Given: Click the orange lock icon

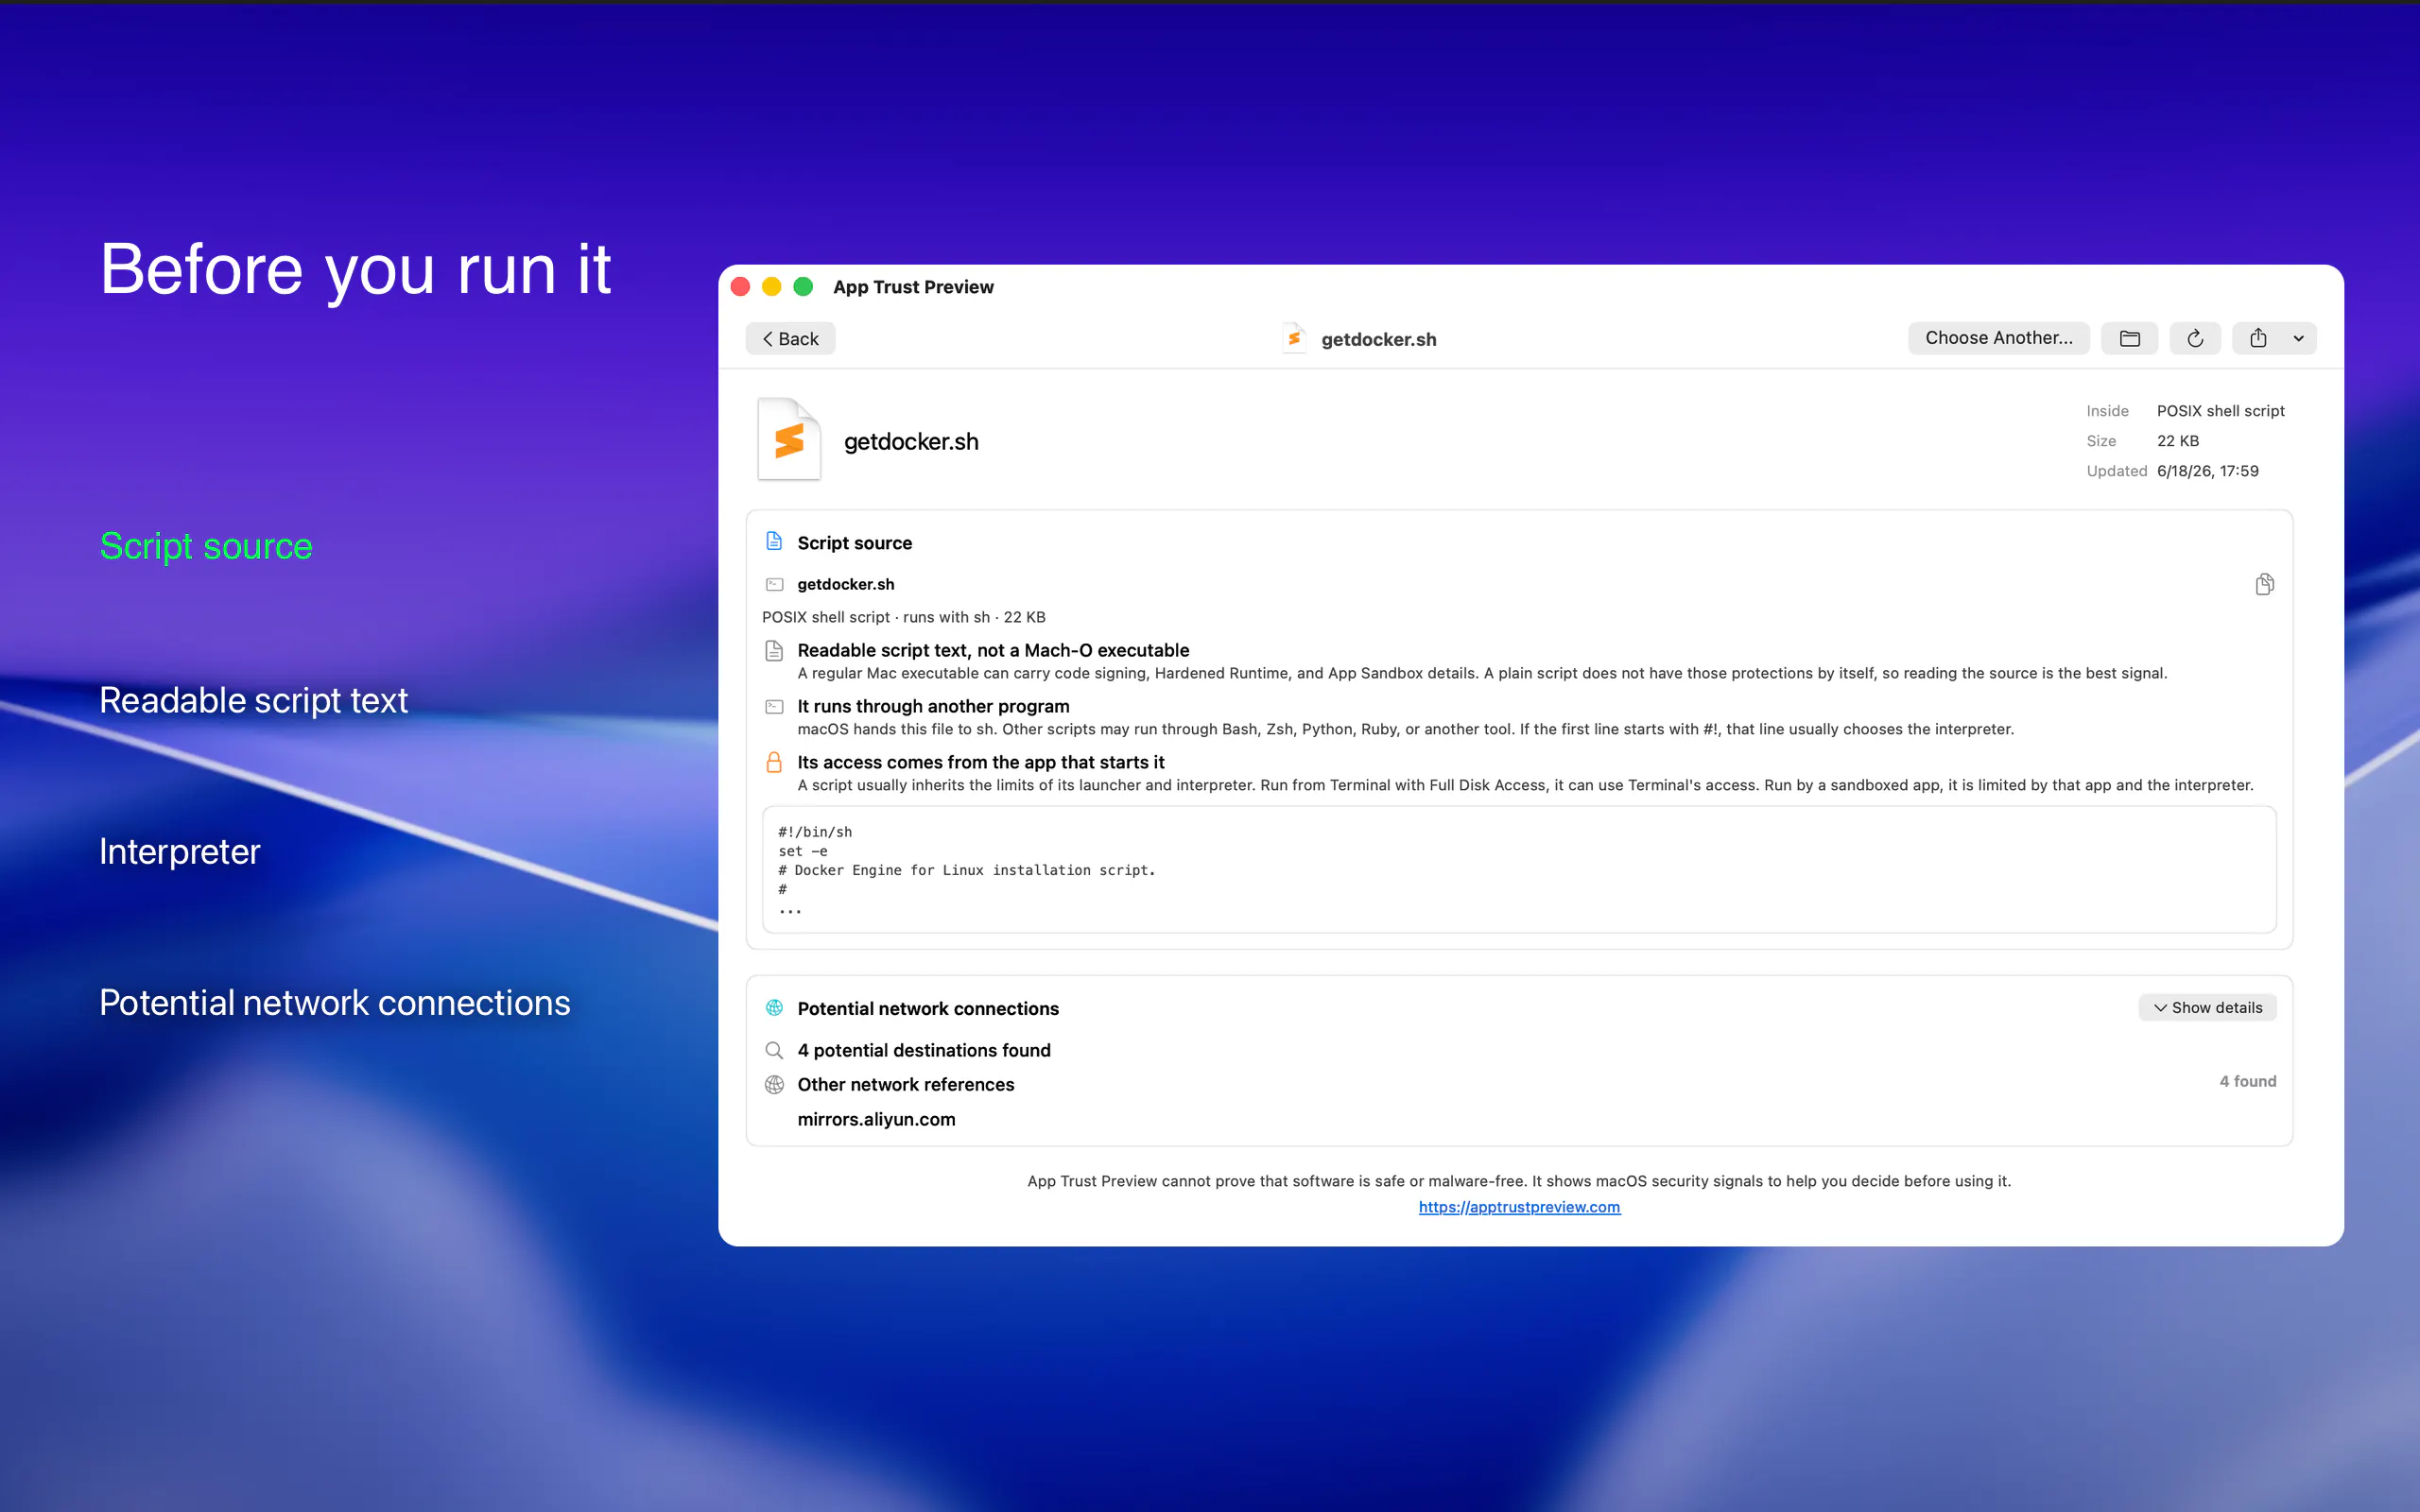Looking at the screenshot, I should (774, 762).
